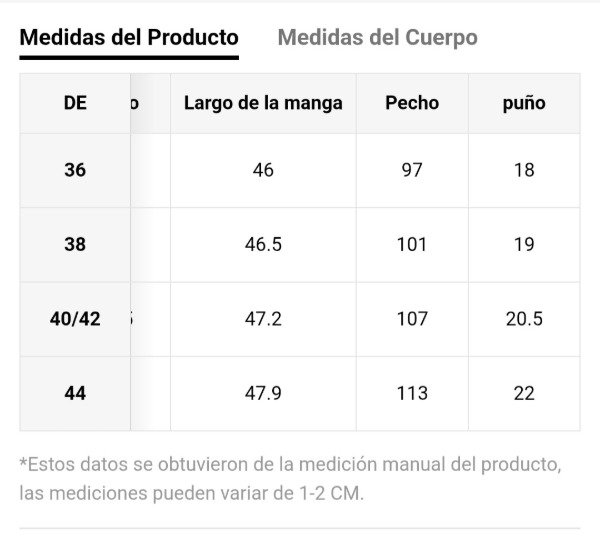Image resolution: width=600 pixels, height=536 pixels.
Task: Click chest value 97
Action: 412,170
